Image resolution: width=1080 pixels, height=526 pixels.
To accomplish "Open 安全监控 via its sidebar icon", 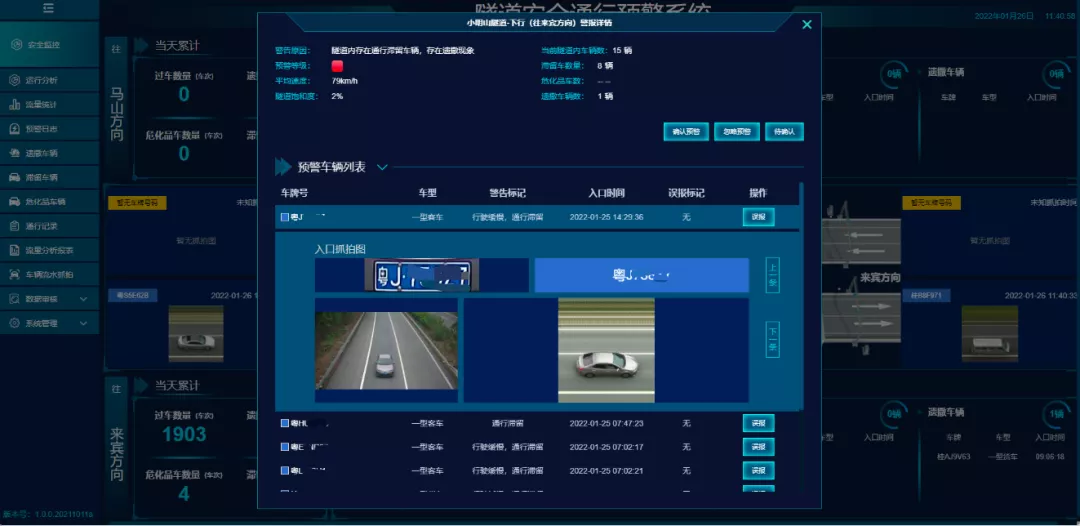I will pos(16,45).
